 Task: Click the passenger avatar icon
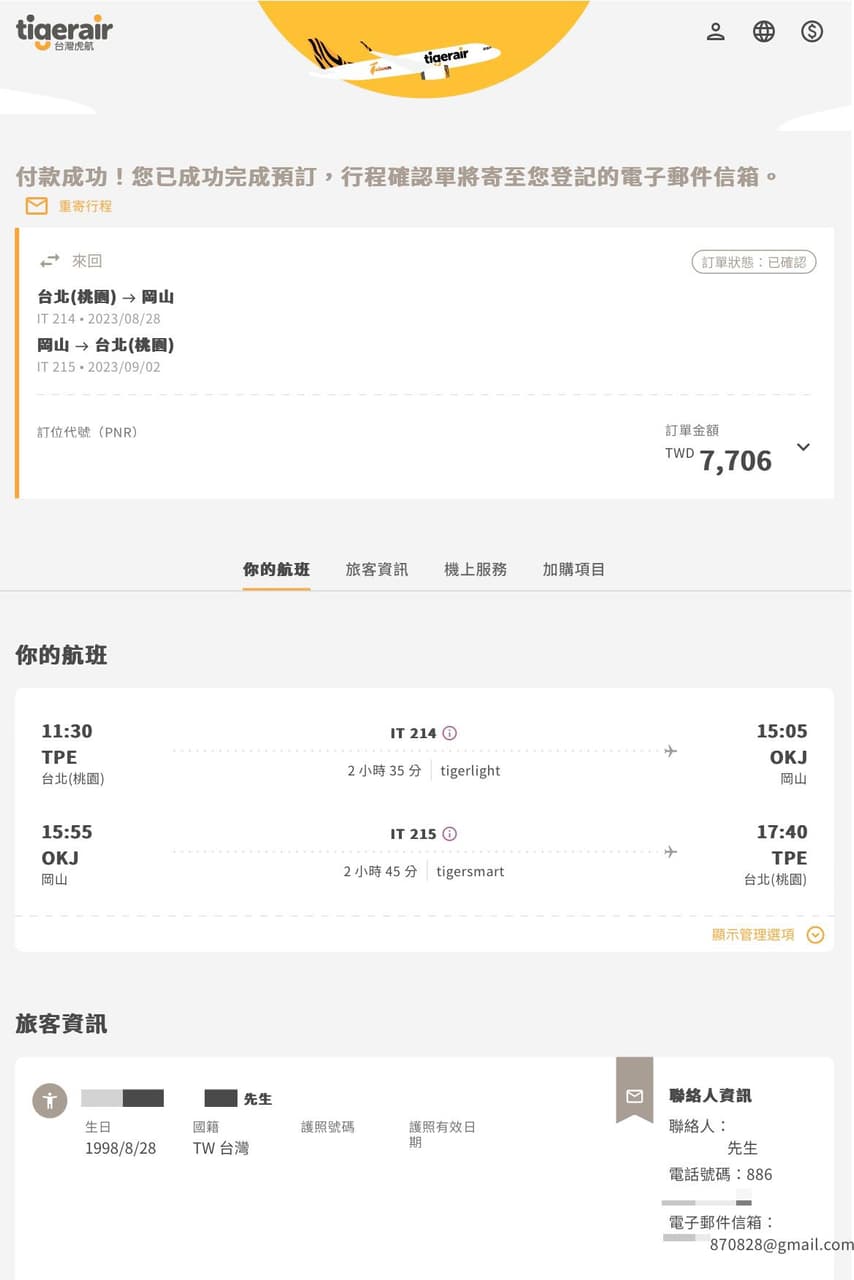50,1101
